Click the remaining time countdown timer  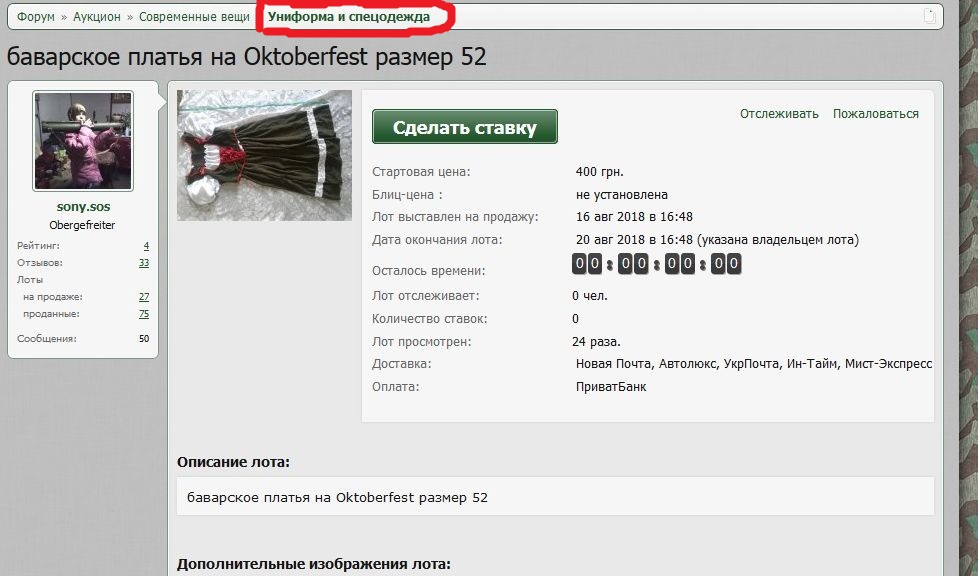(656, 264)
